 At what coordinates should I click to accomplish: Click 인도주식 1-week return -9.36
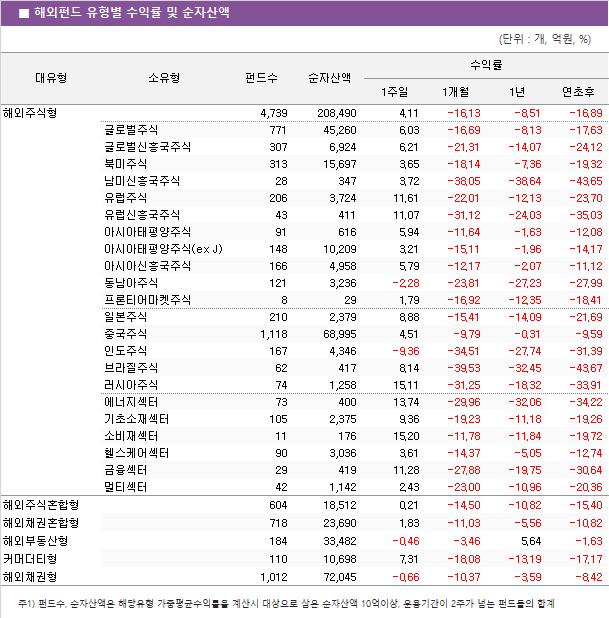click(406, 352)
